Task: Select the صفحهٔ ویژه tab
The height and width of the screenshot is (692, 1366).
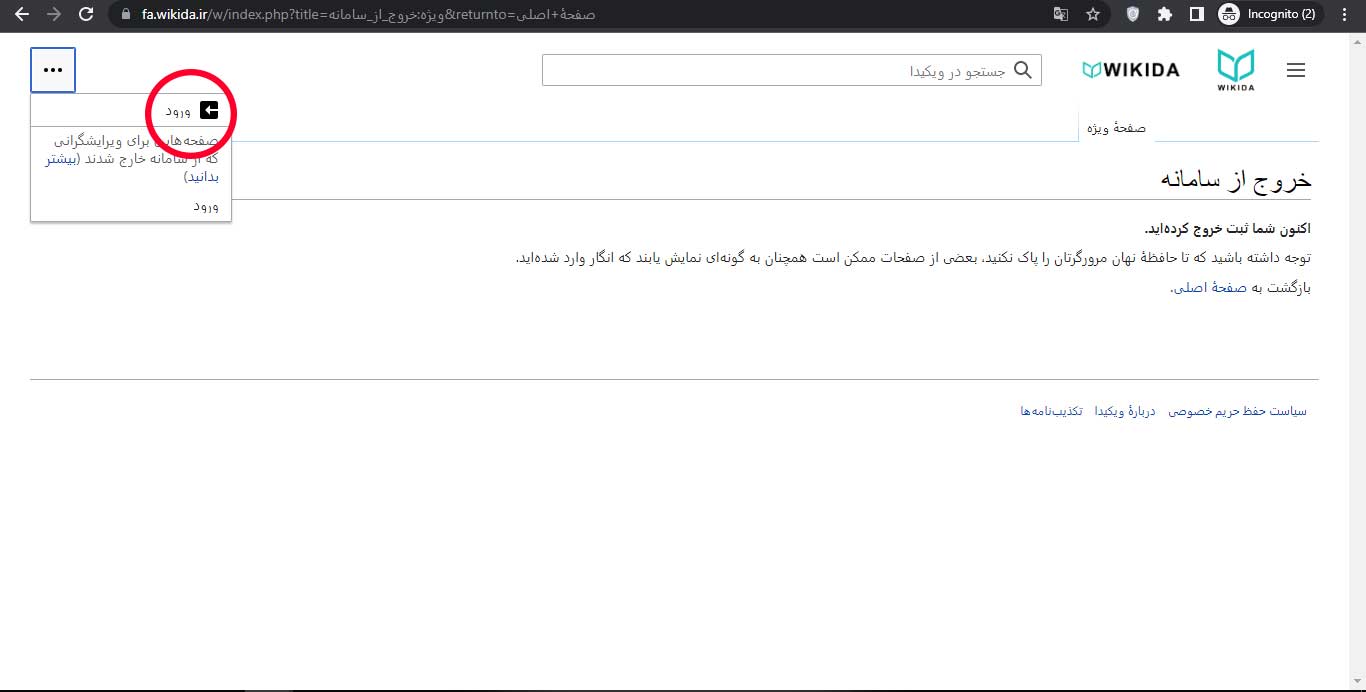Action: (1118, 128)
